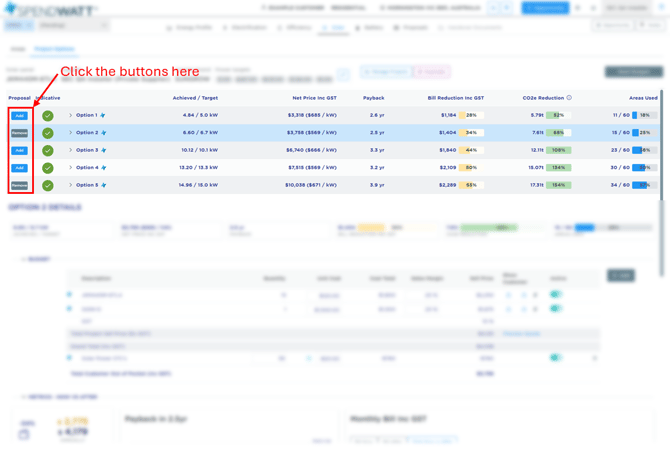Click Add button for Option 4
The image size is (670, 449).
pos(19,168)
